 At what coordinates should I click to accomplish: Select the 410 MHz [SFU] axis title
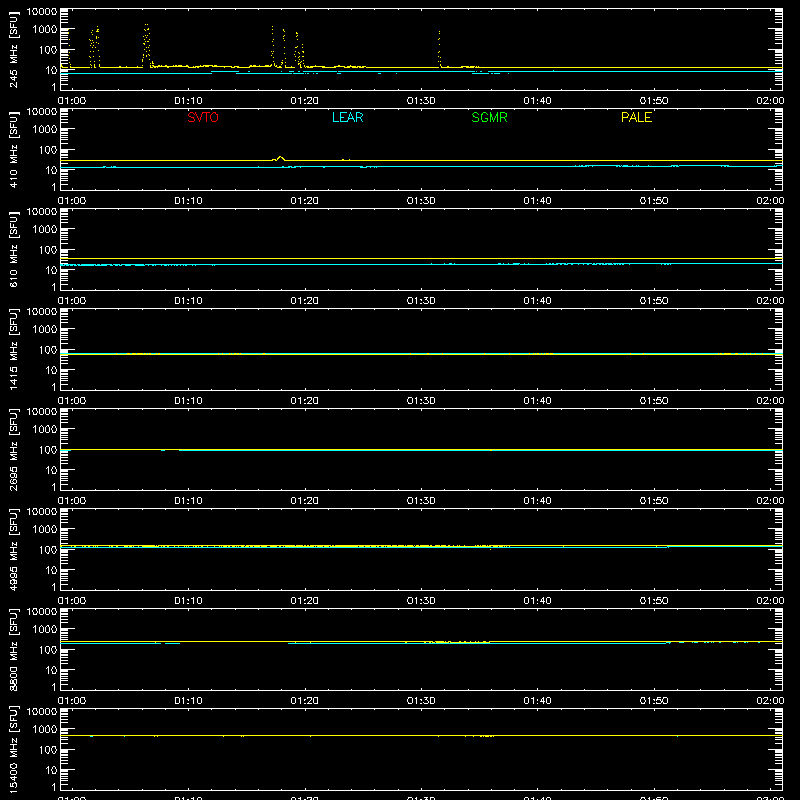pyautogui.click(x=14, y=149)
